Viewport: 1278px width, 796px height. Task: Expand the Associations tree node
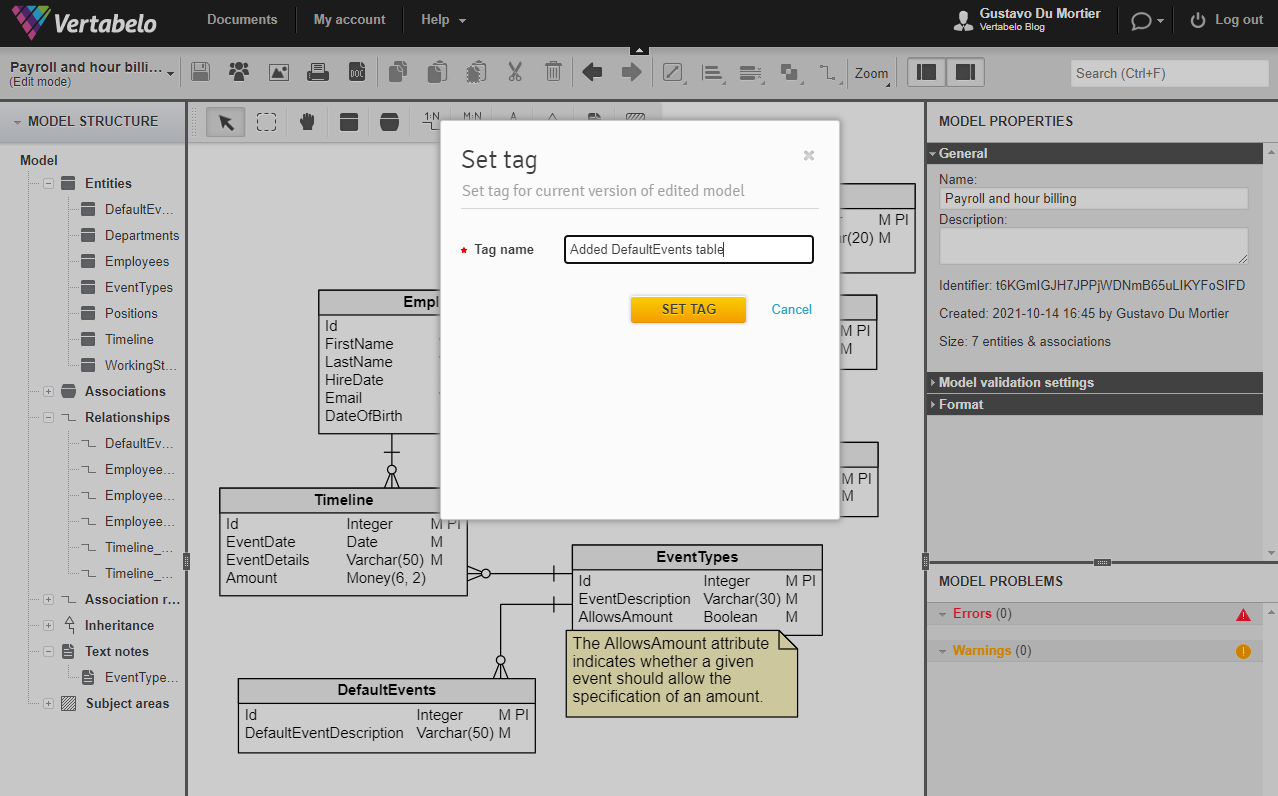tap(48, 392)
